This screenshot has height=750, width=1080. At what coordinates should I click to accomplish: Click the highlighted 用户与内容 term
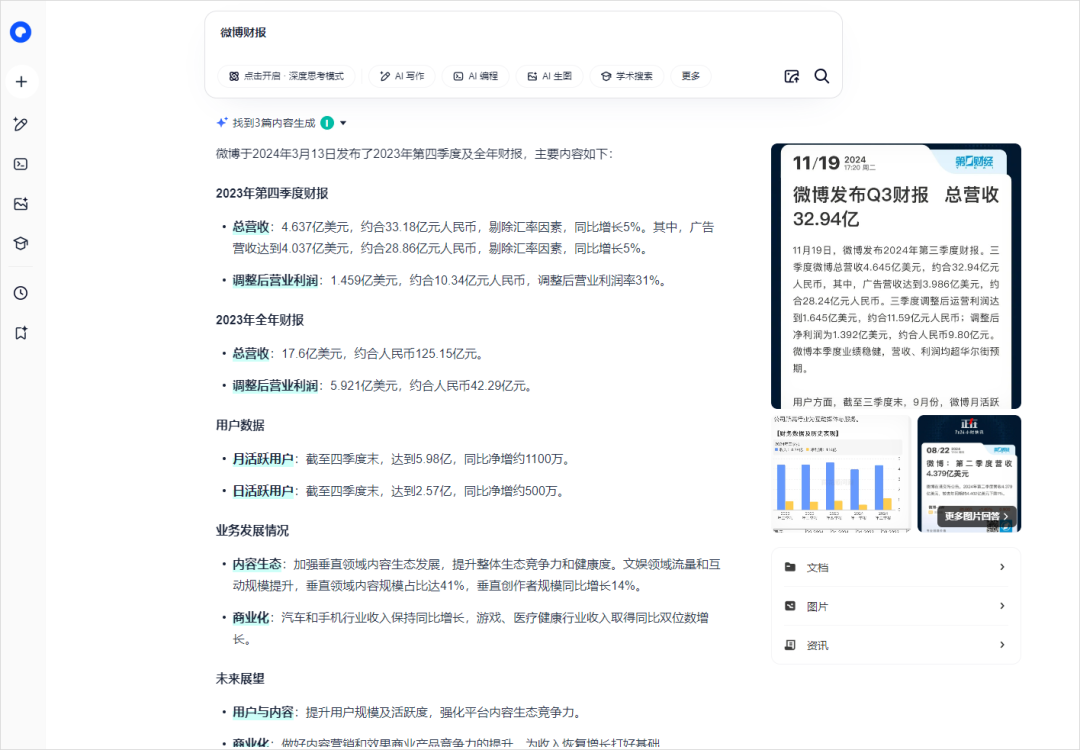(x=263, y=712)
